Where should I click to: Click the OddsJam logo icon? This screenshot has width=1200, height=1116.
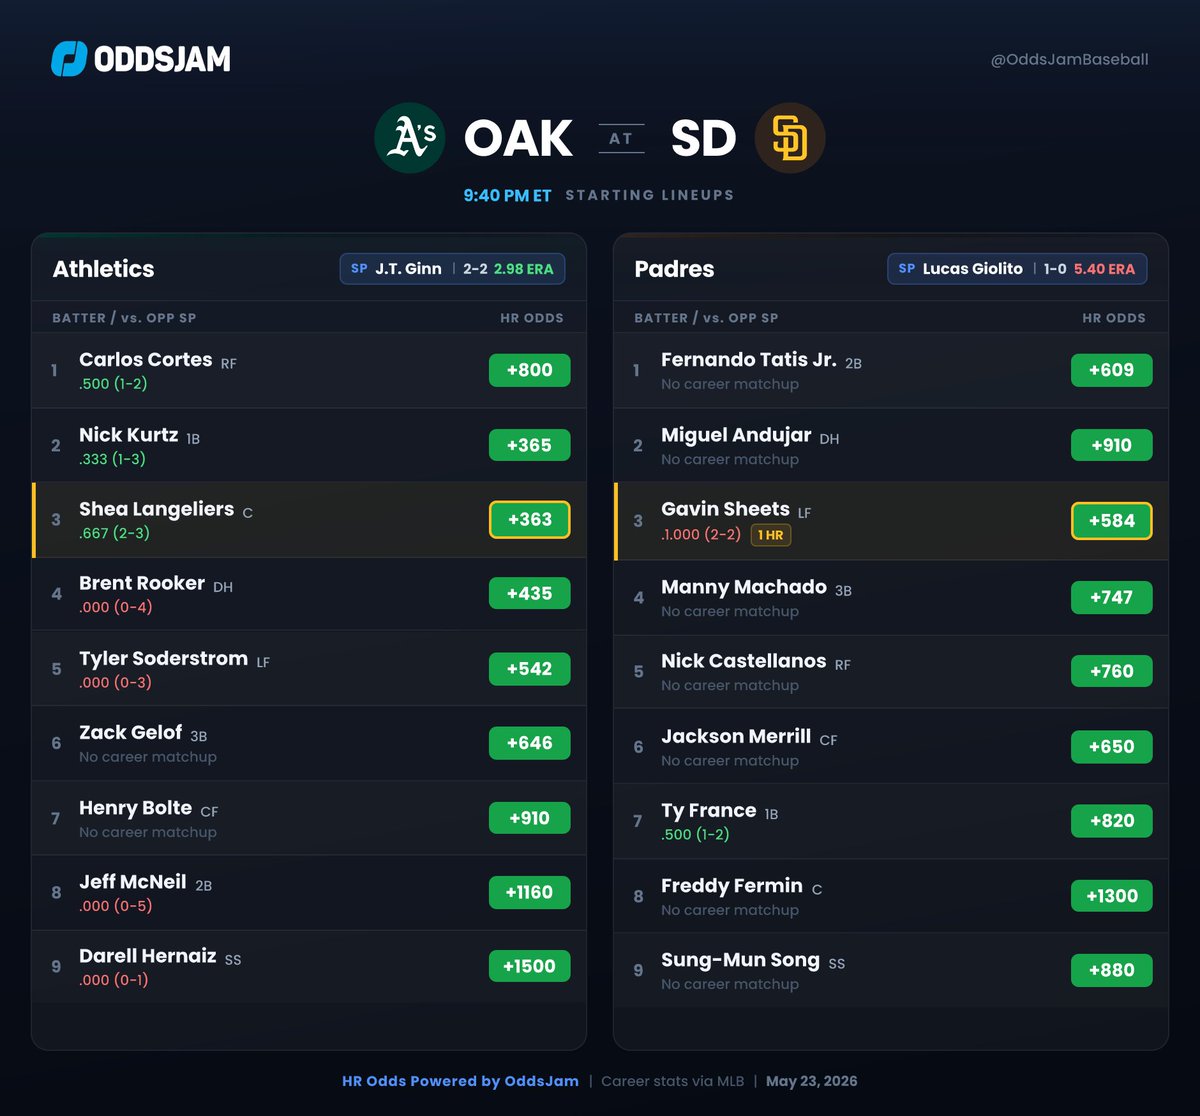tap(69, 59)
